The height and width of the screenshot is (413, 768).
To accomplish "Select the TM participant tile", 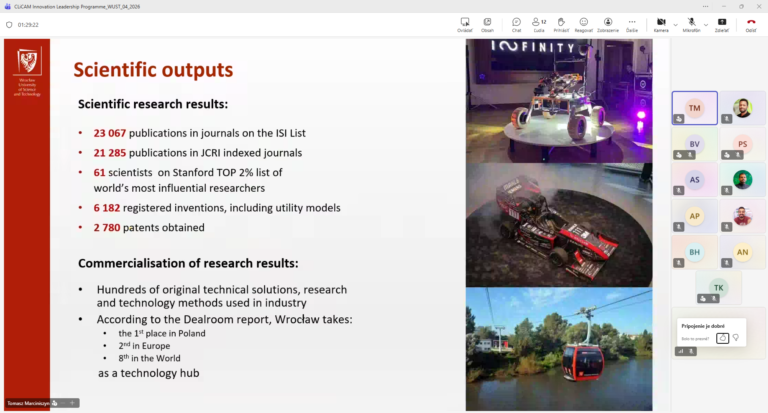I will click(x=694, y=108).
